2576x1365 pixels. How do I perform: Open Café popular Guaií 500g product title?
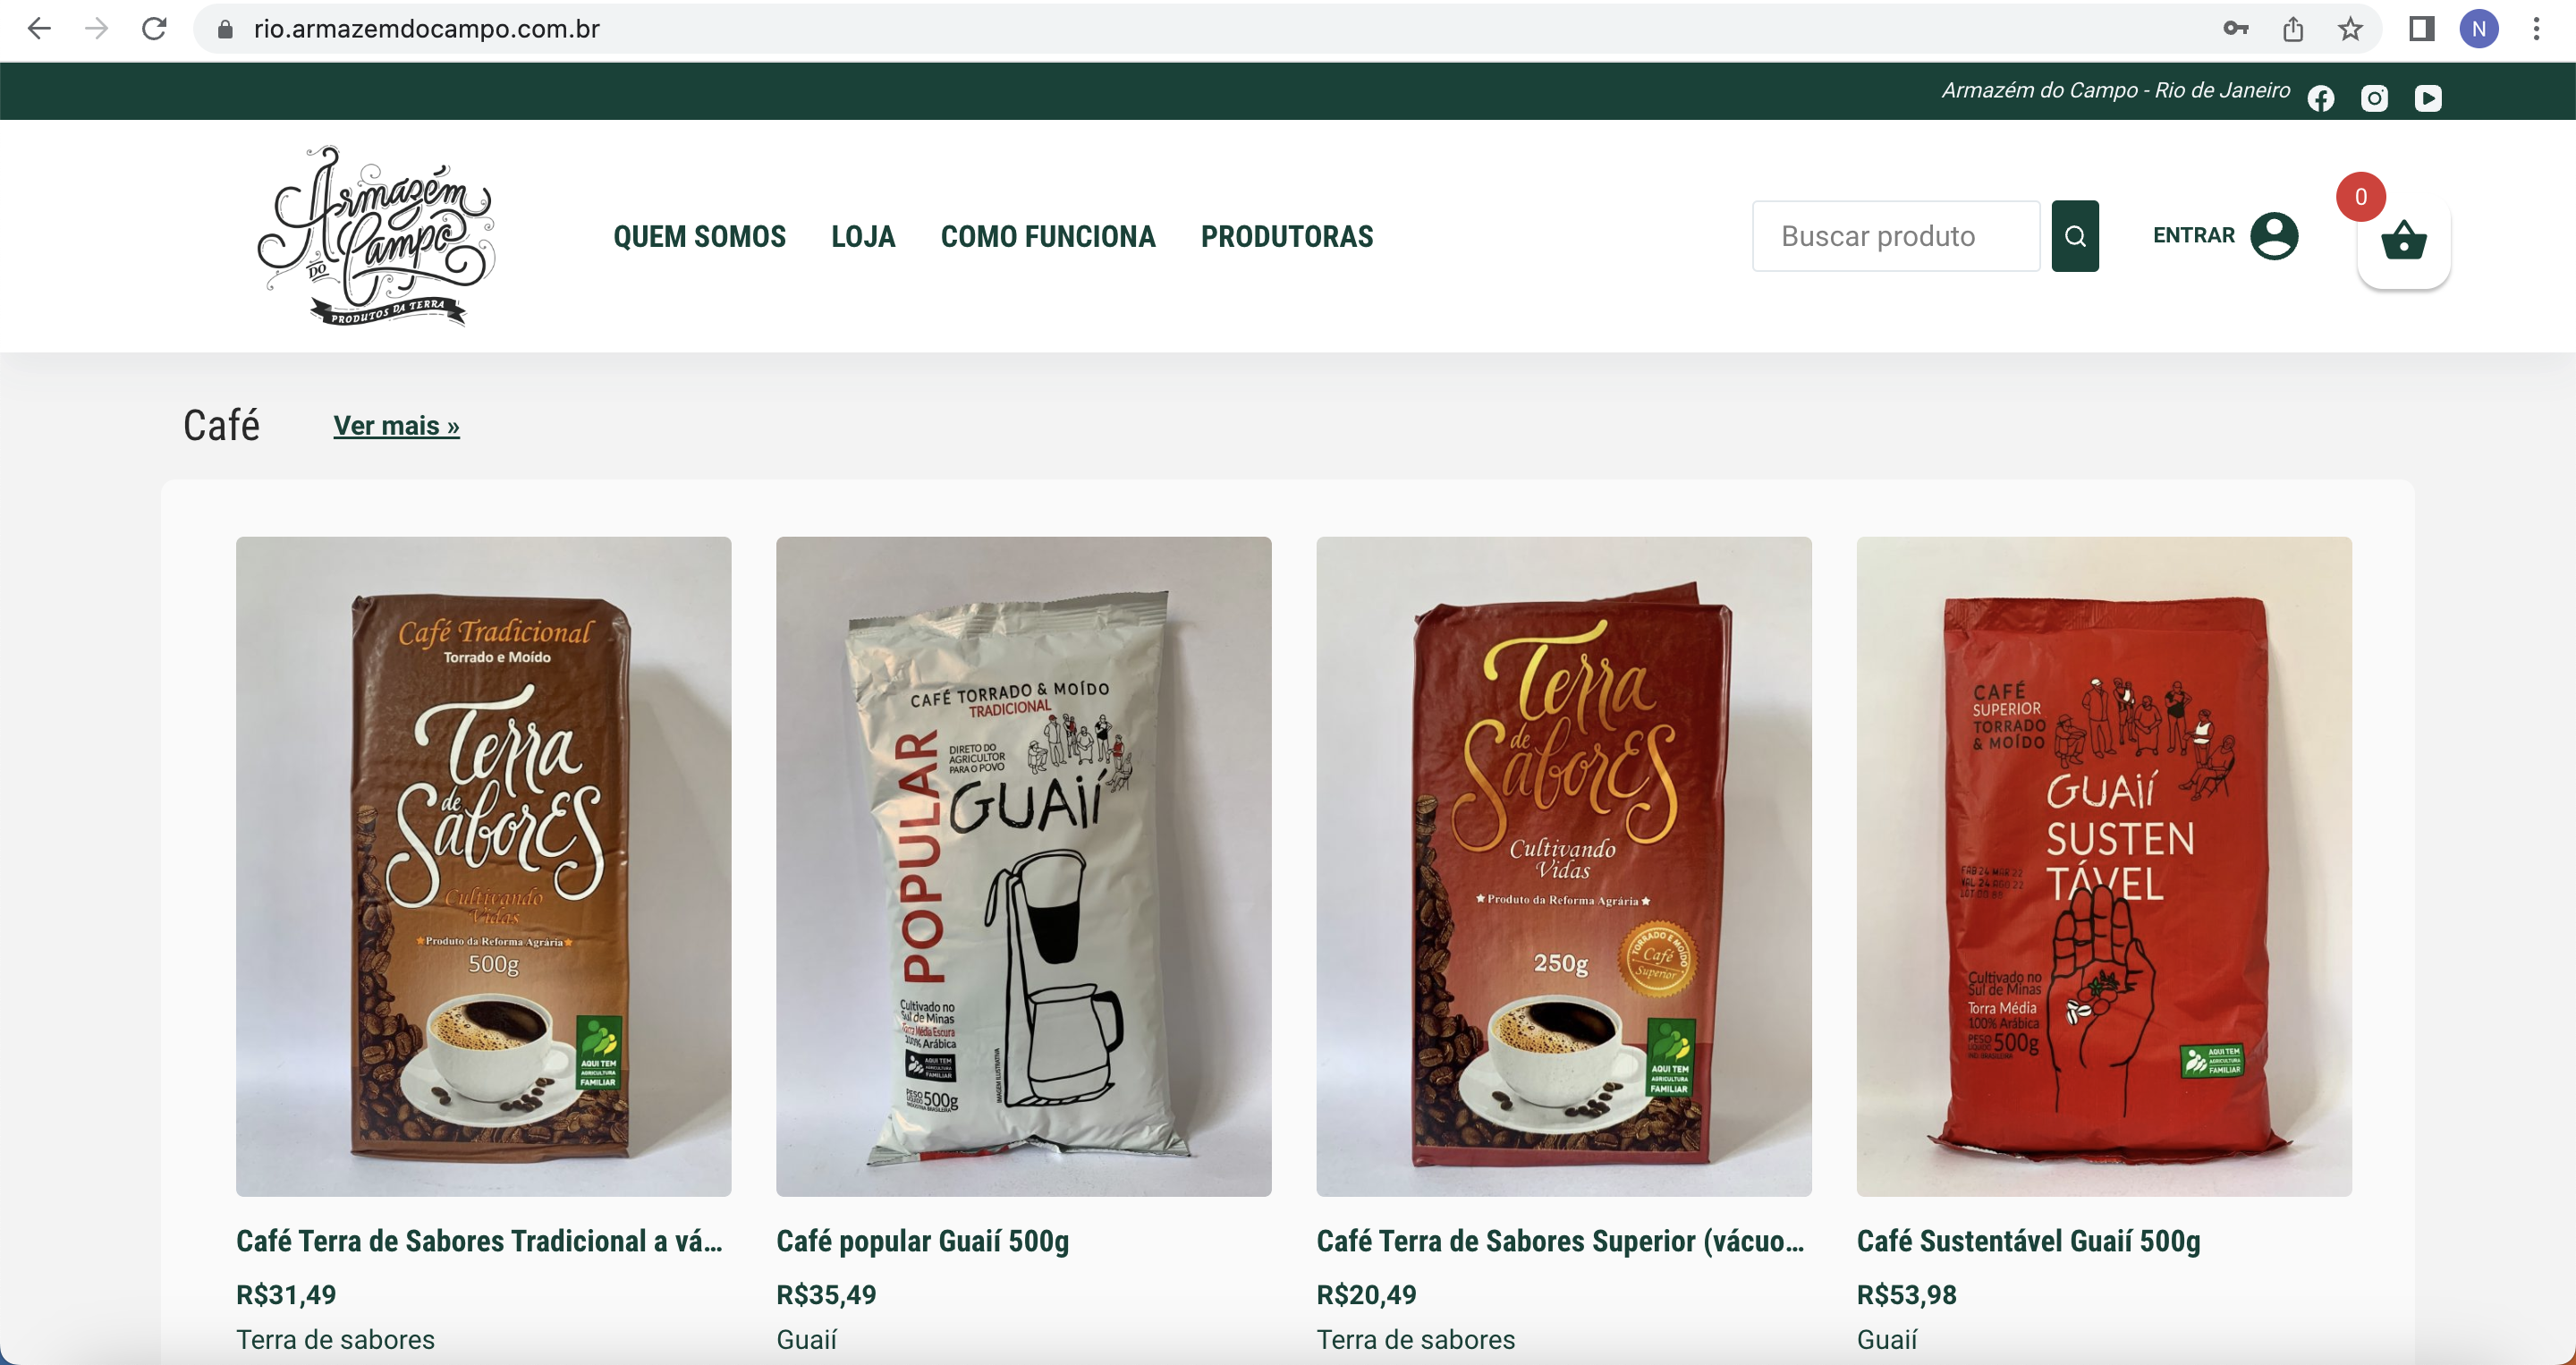tap(922, 1241)
